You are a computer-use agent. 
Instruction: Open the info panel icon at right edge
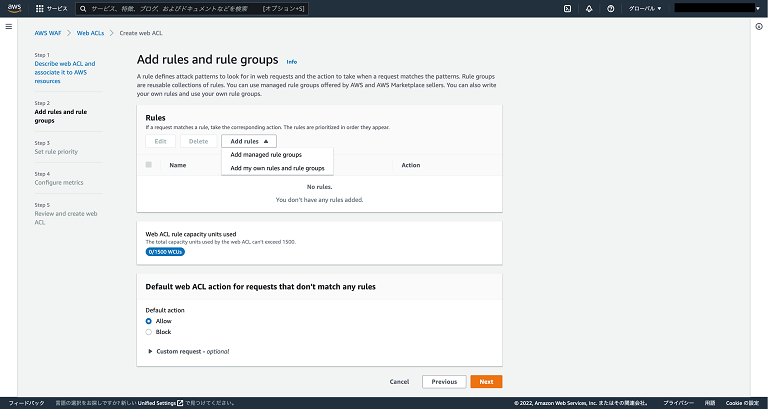click(758, 26)
